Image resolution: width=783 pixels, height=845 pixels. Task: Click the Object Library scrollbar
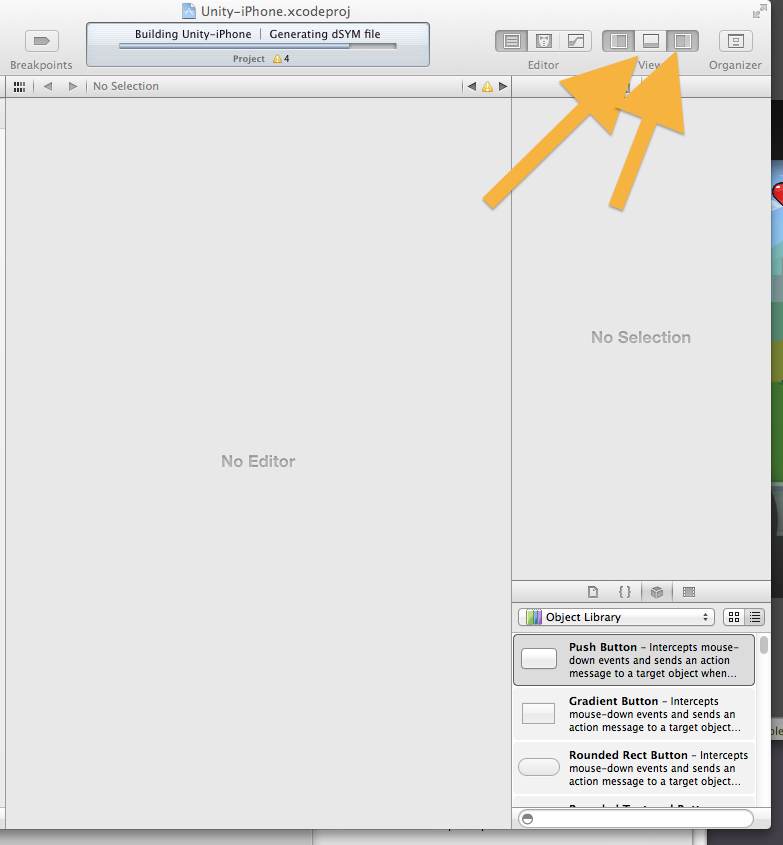(764, 645)
